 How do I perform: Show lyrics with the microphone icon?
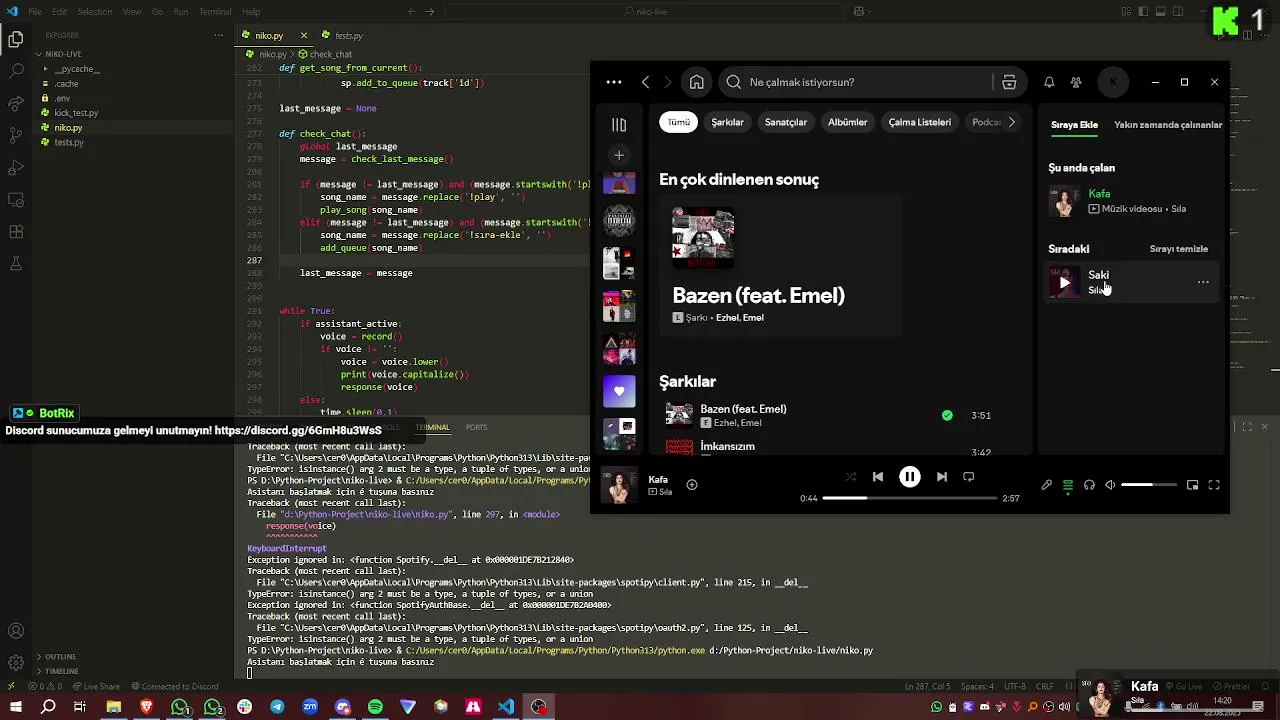point(1047,485)
